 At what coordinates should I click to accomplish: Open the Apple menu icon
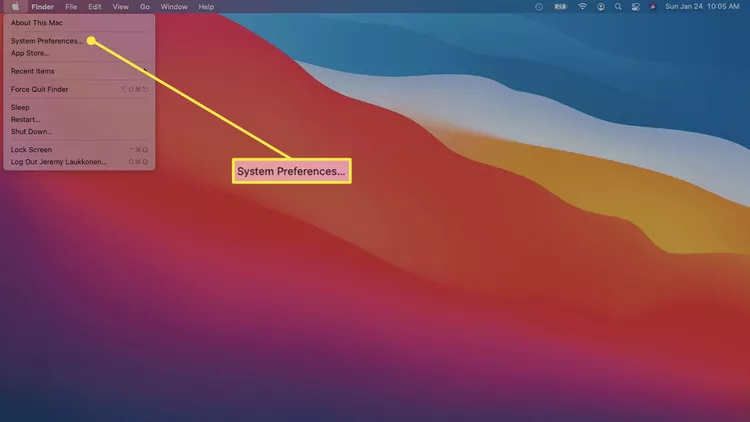click(15, 7)
